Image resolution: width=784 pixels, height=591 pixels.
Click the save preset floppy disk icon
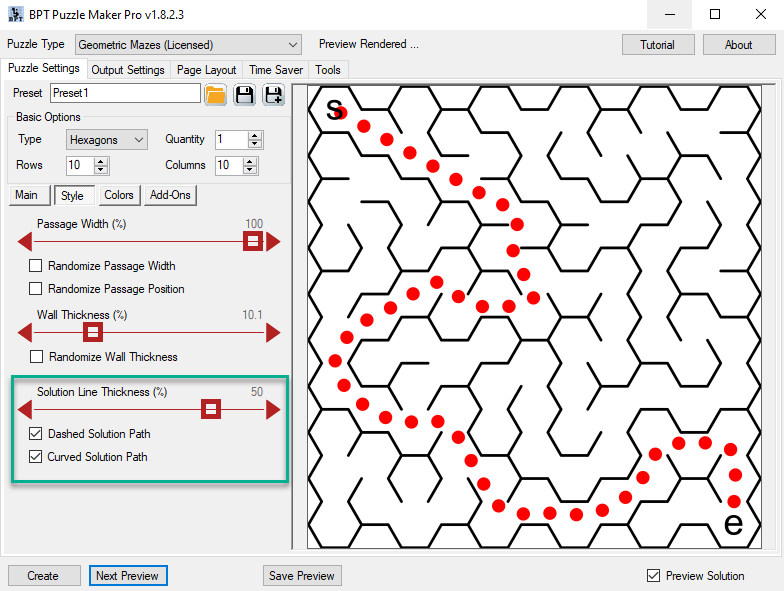point(244,95)
